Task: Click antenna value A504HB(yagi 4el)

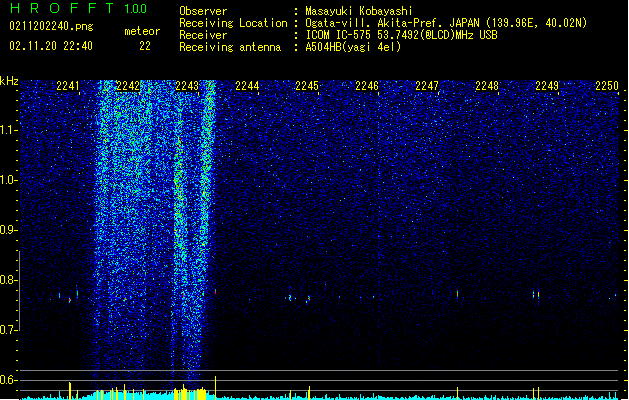Action: (x=353, y=47)
